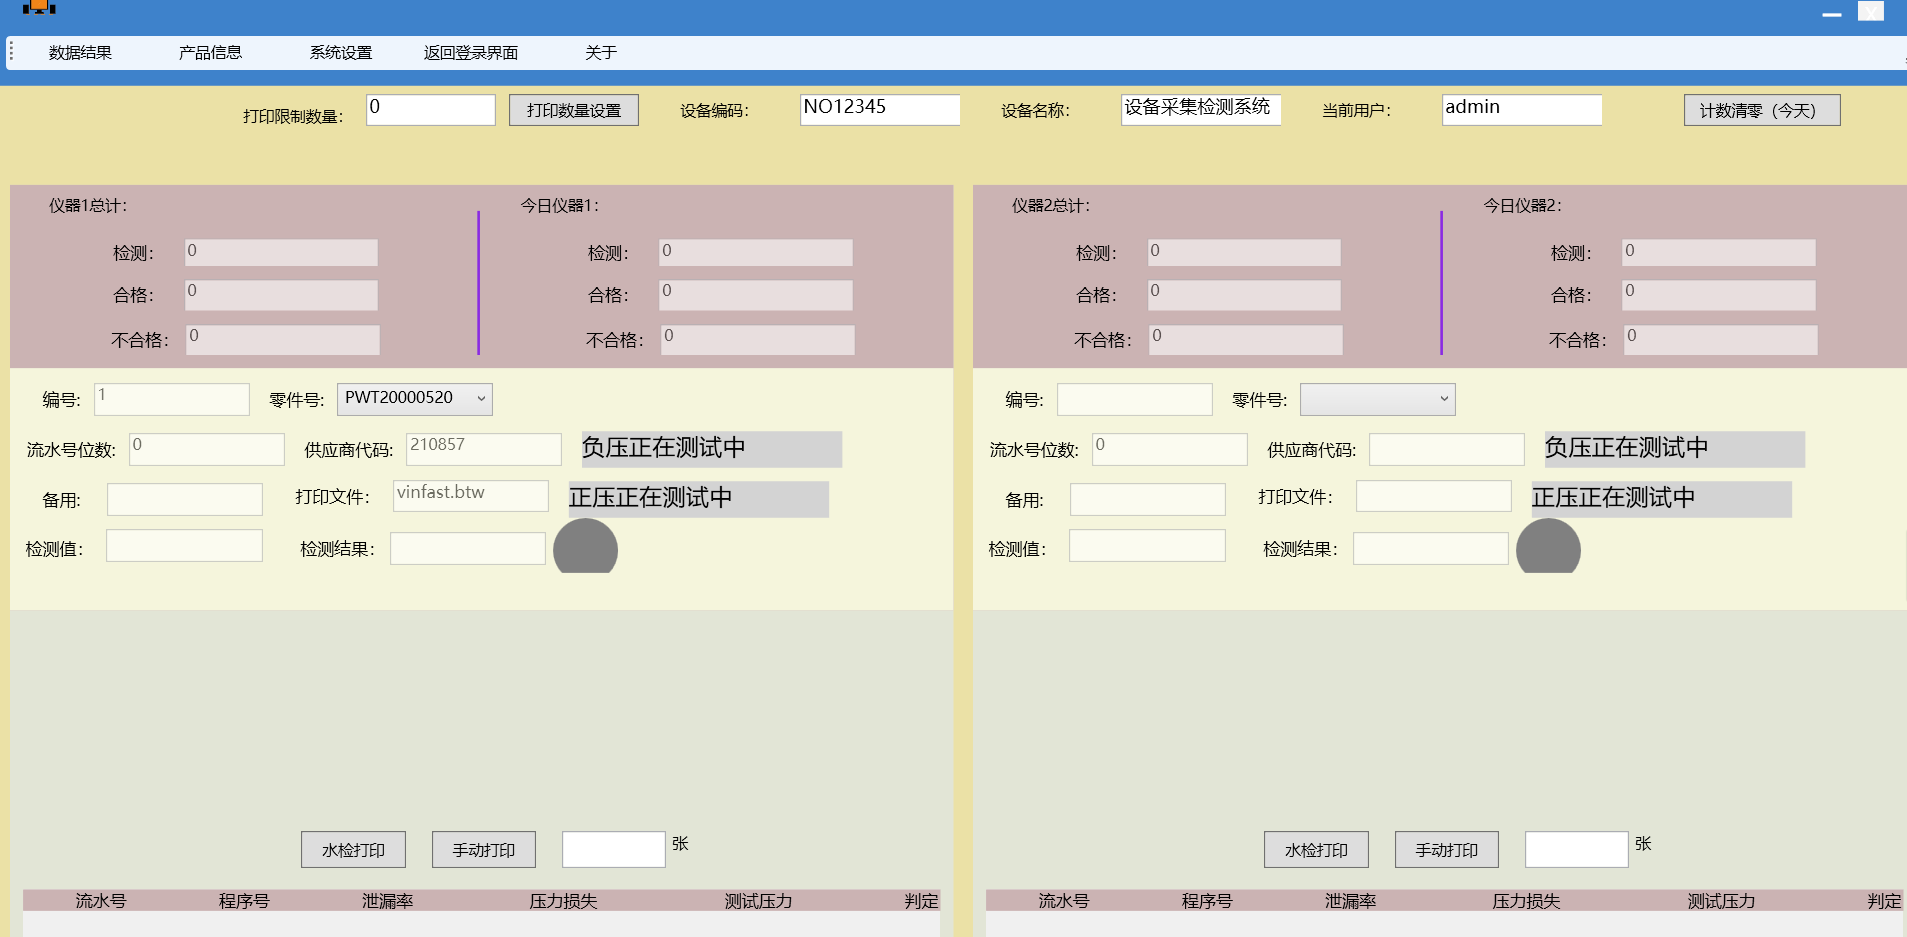Click the left 备用 field
The width and height of the screenshot is (1907, 937).
[x=185, y=499]
